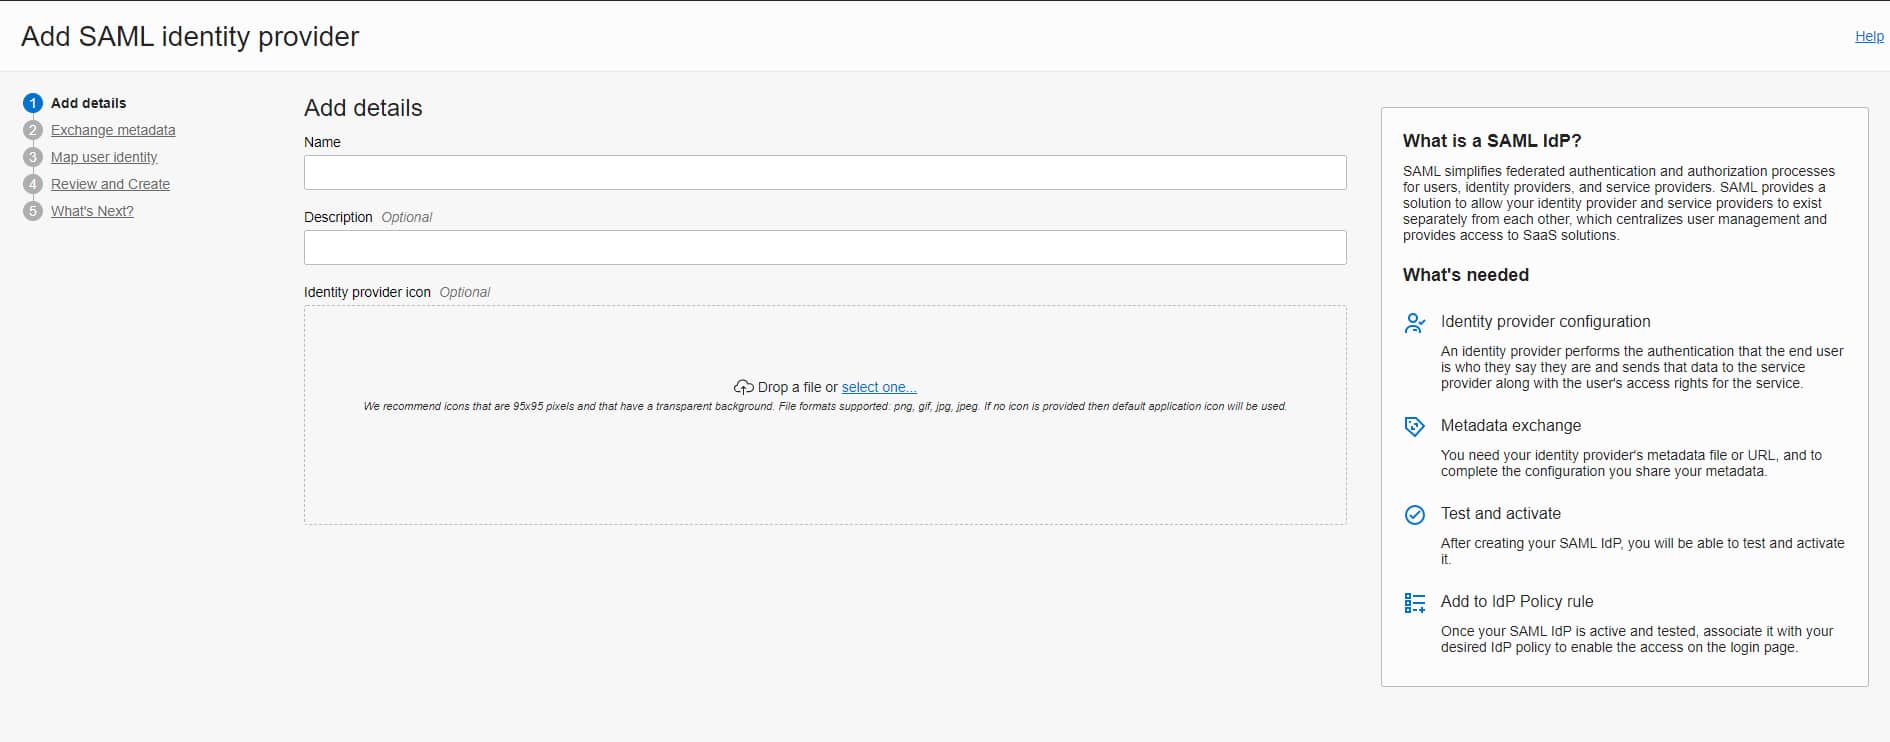This screenshot has height=742, width=1890.
Task: Focus the Description input field
Action: (825, 247)
